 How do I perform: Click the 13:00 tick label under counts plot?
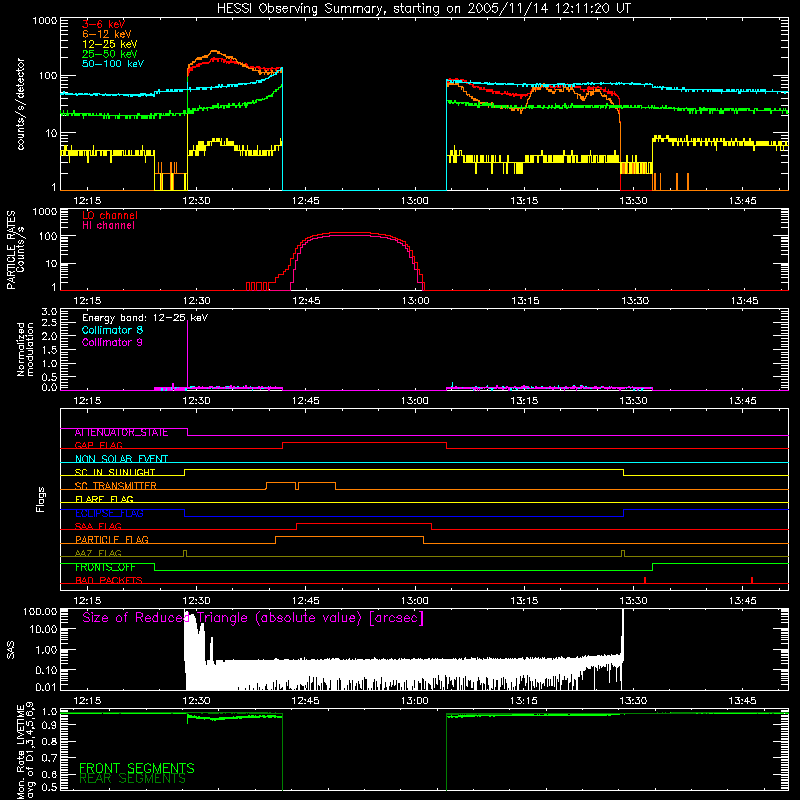pos(415,201)
